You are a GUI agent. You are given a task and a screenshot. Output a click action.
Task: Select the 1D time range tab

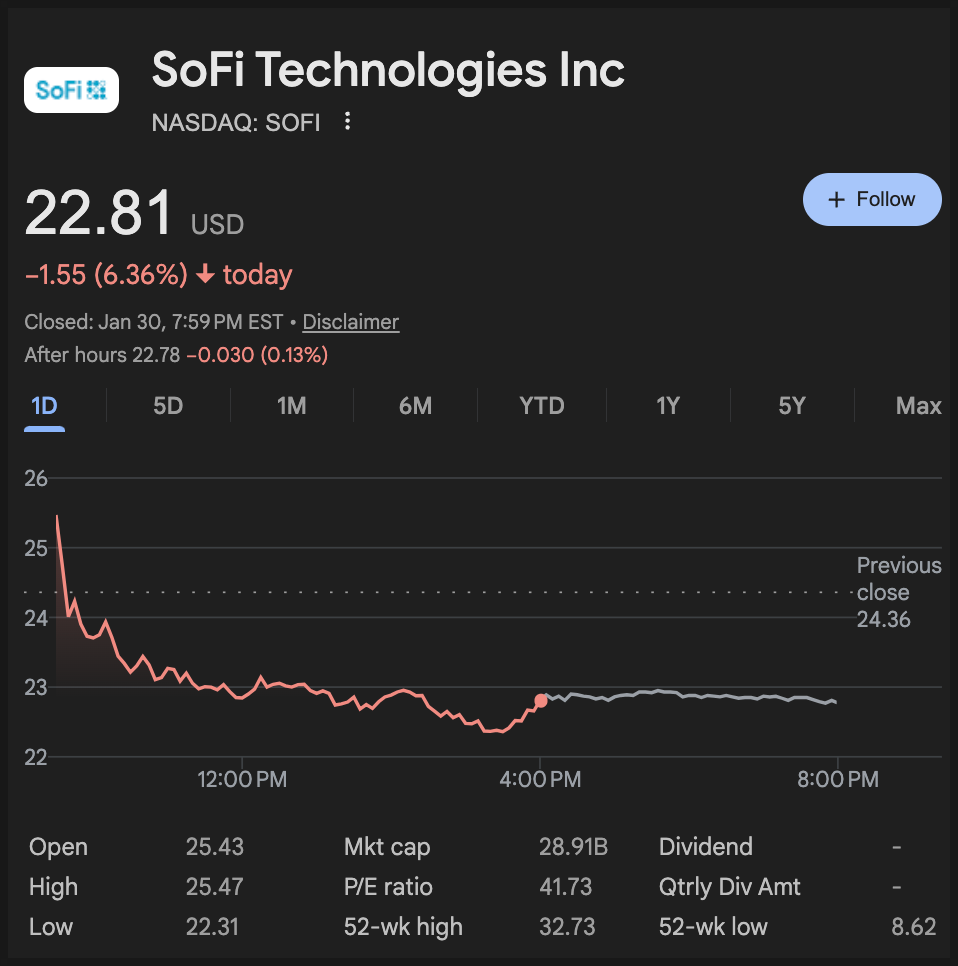coord(44,406)
